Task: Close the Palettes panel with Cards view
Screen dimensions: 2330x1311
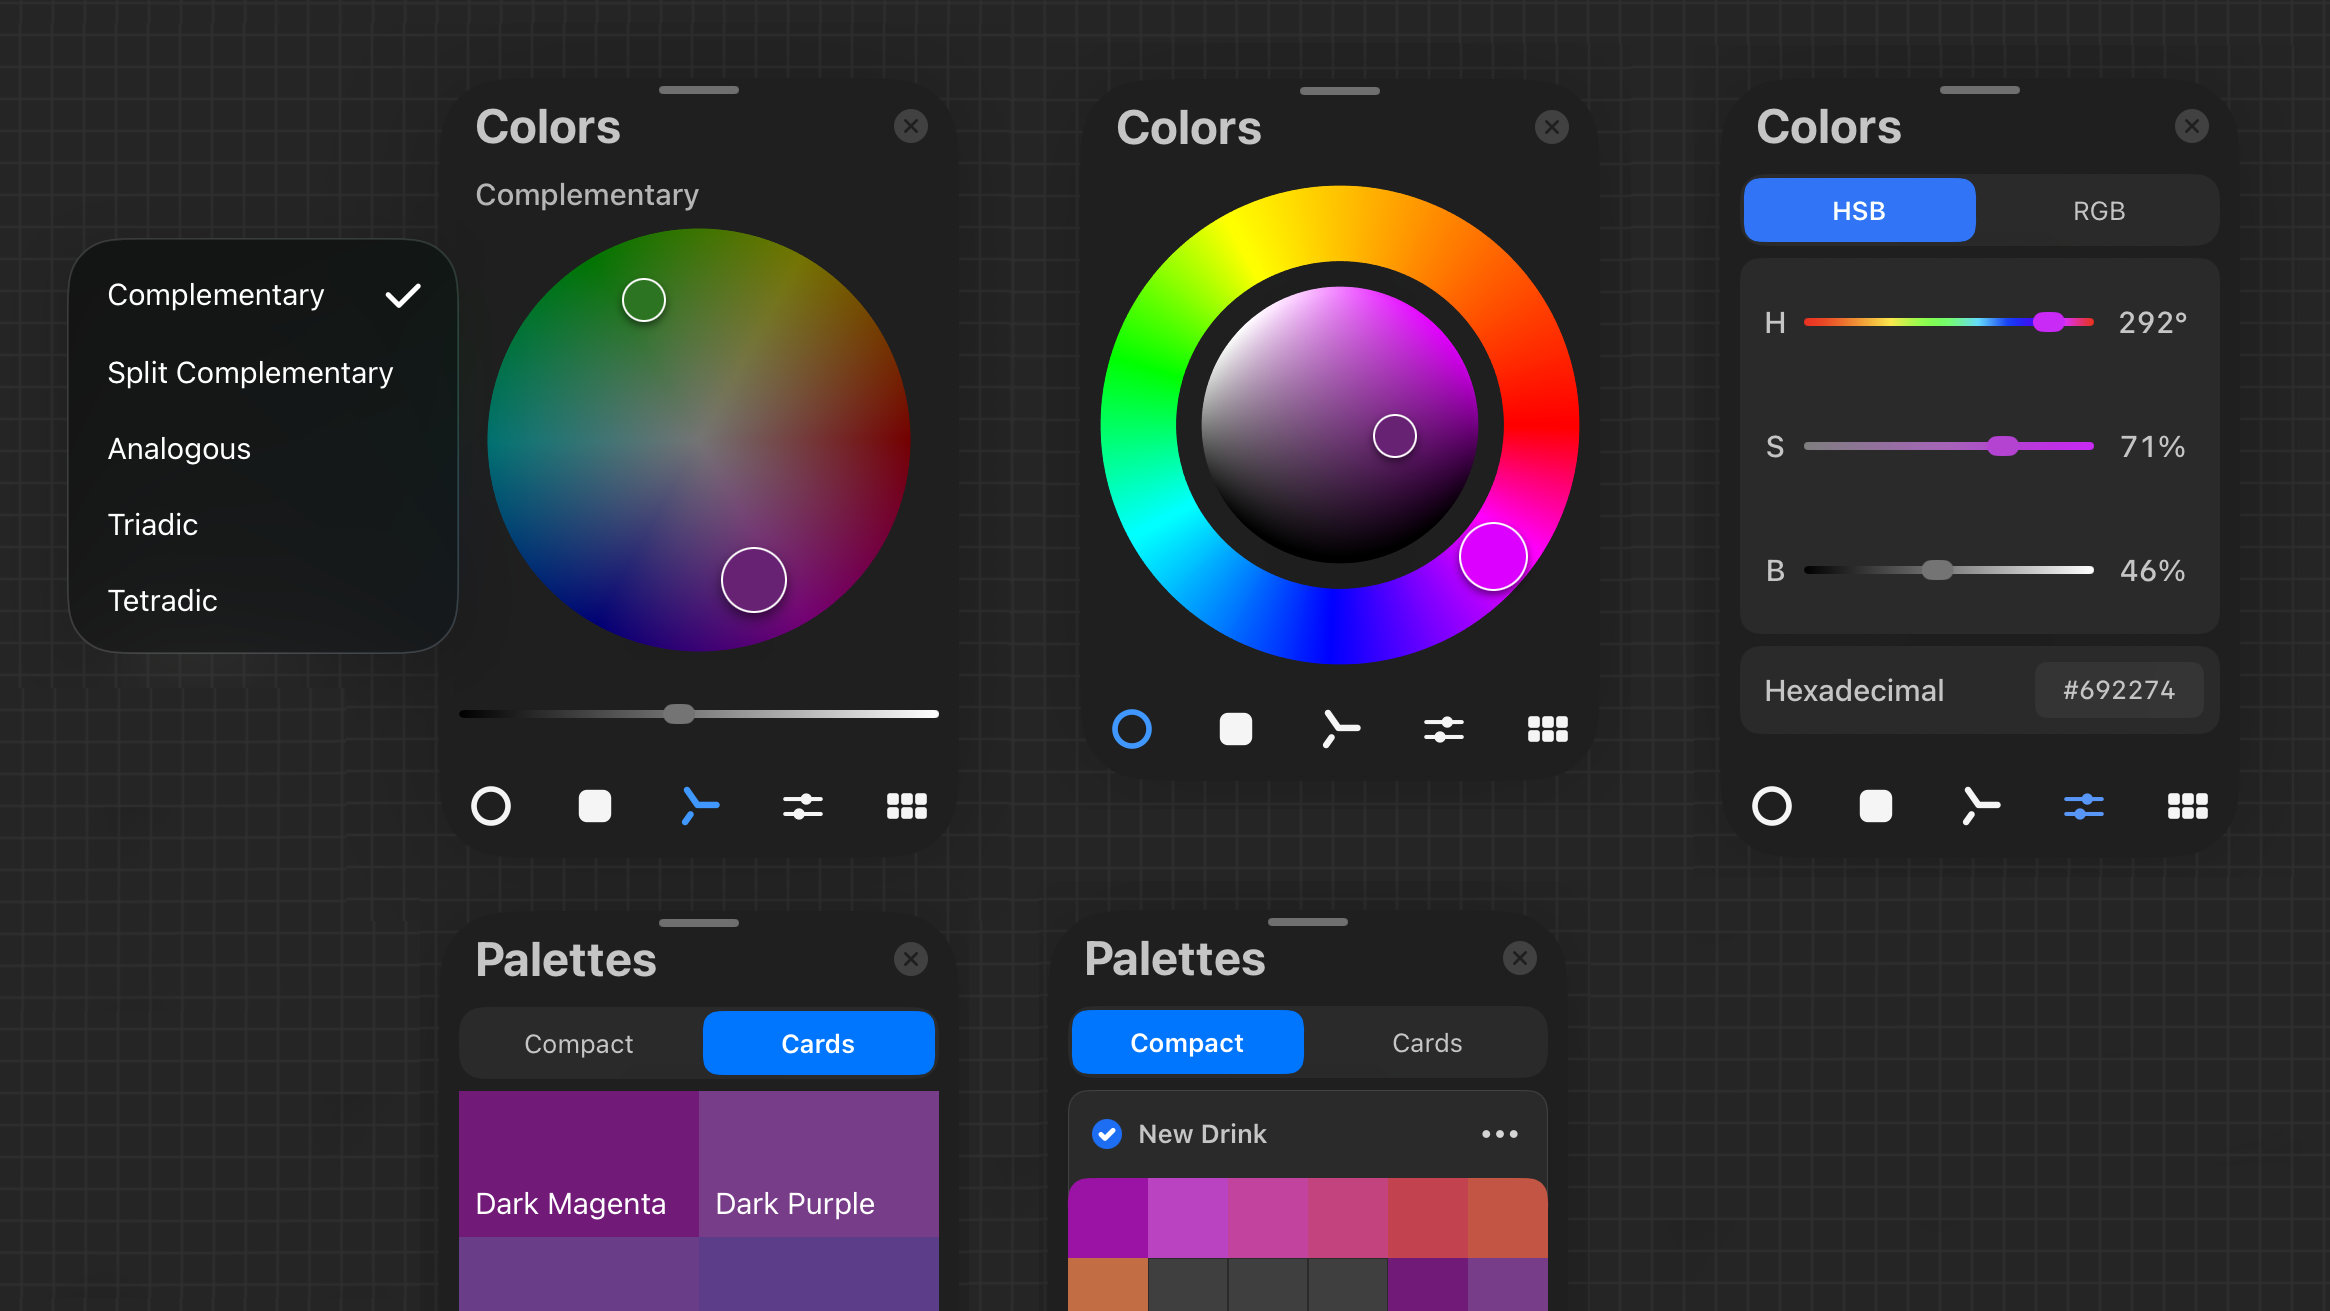Action: [x=911, y=959]
